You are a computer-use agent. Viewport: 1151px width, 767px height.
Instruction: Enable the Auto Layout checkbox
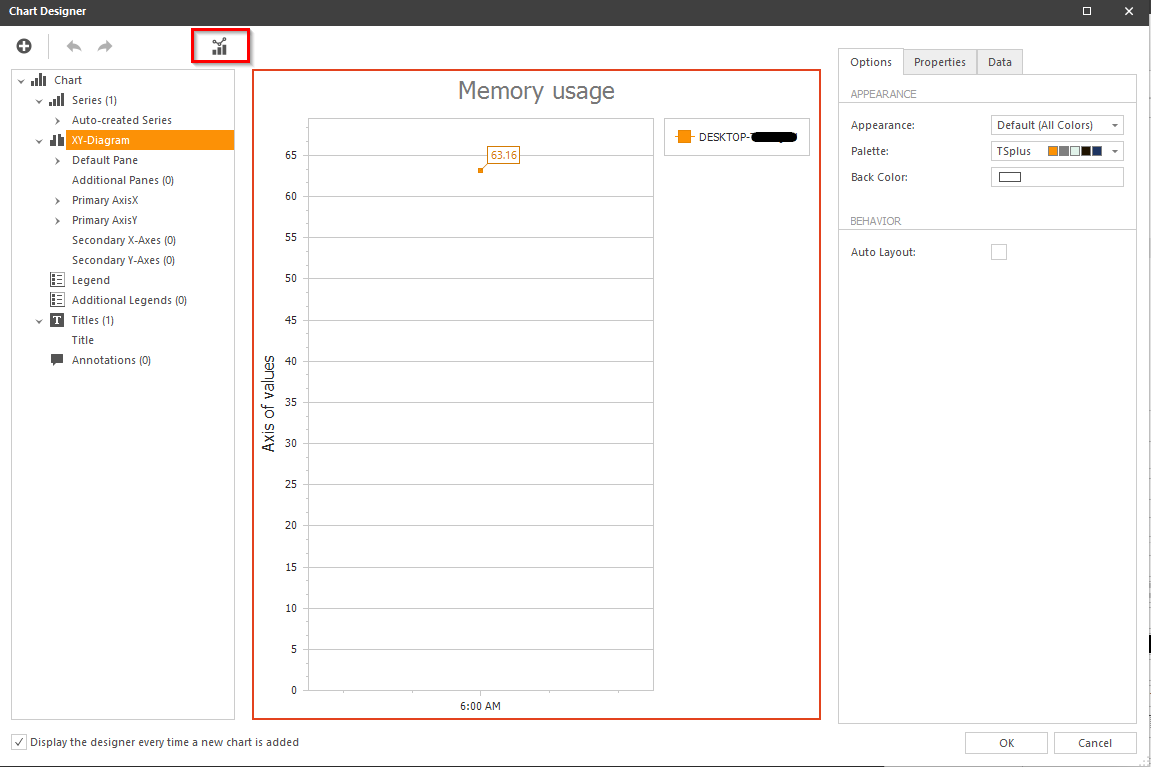[x=998, y=251]
